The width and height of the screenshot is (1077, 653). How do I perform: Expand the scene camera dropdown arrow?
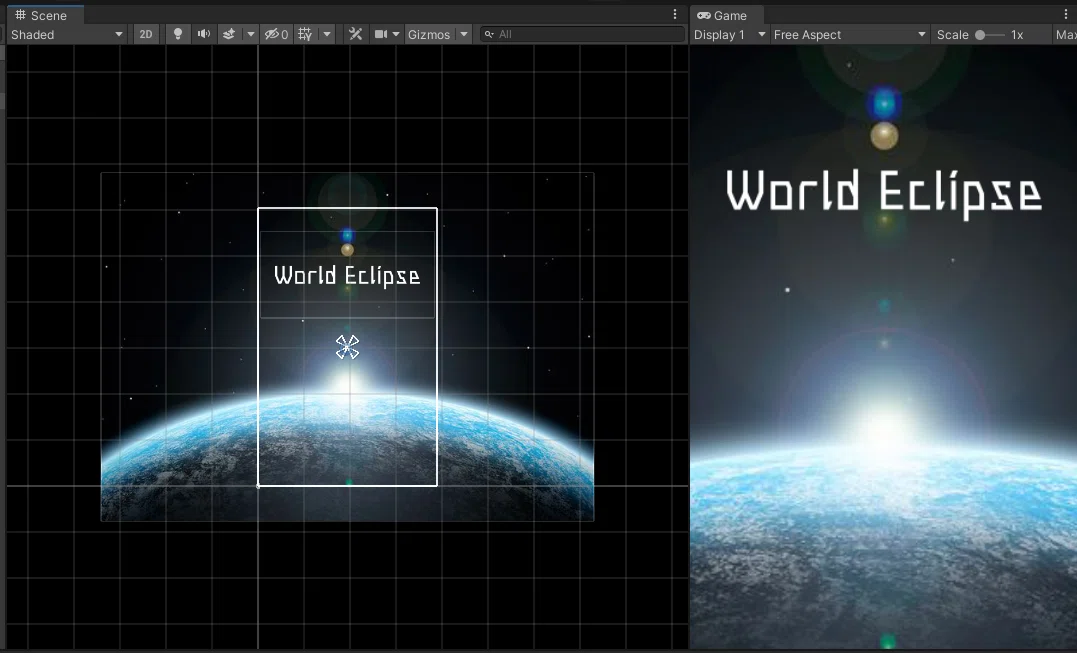point(396,34)
